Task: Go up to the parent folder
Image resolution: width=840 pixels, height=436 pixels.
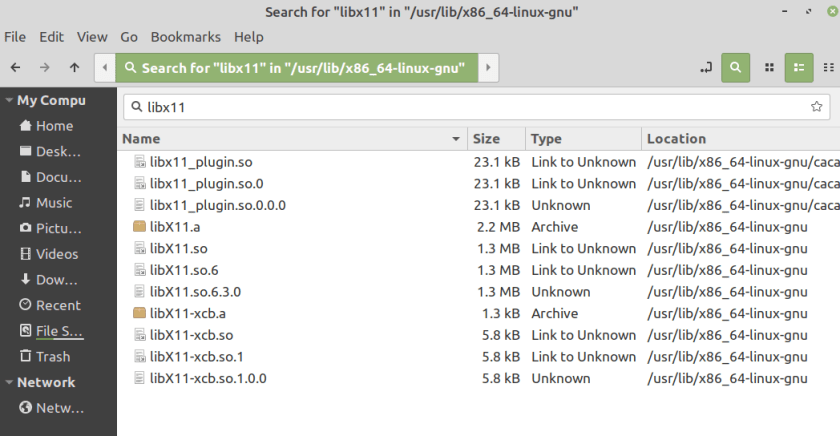Action: pyautogui.click(x=74, y=67)
